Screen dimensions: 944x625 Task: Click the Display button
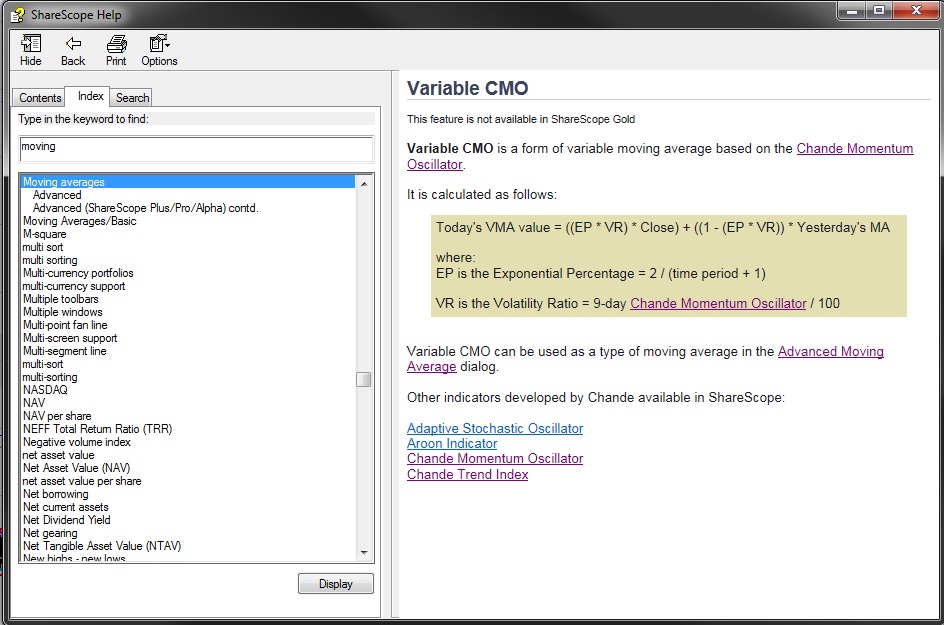pyautogui.click(x=335, y=583)
